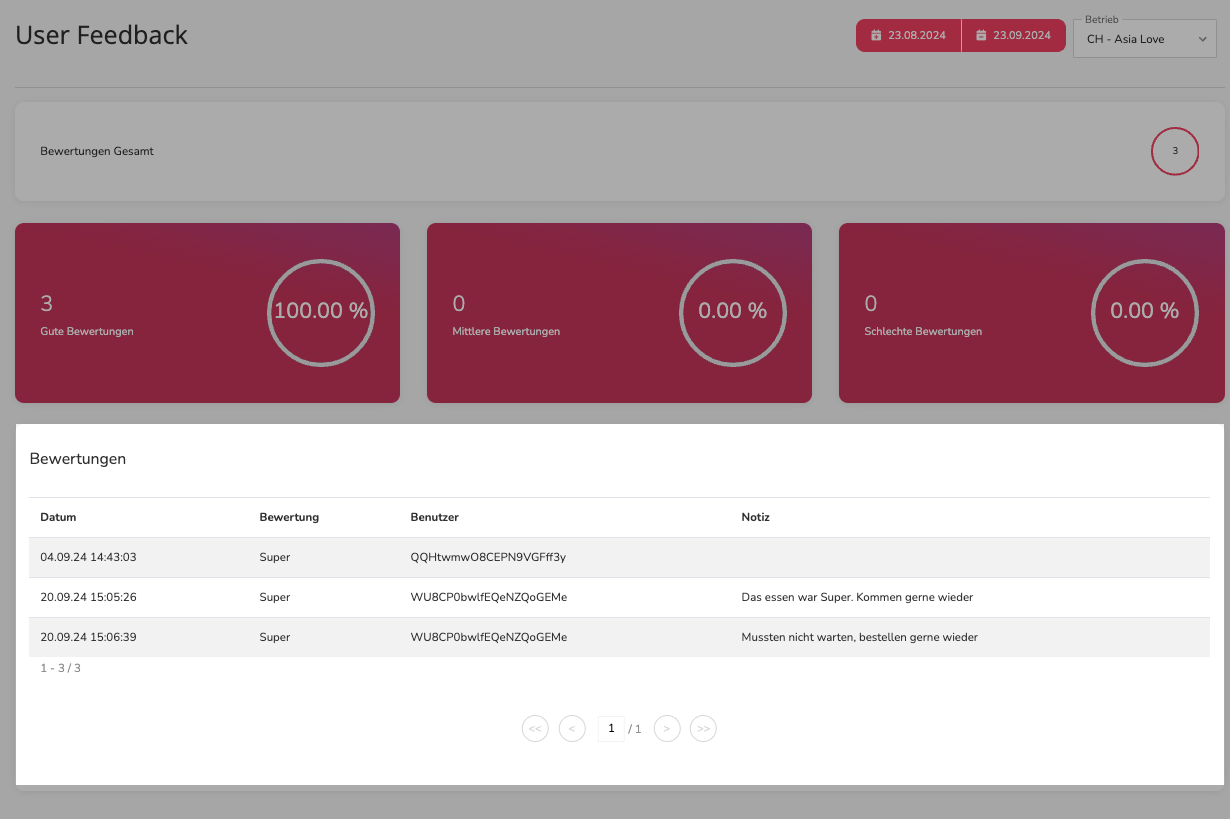Screen dimensions: 1230x819
Task: Click the Notiz column header
Action: pyautogui.click(x=755, y=517)
